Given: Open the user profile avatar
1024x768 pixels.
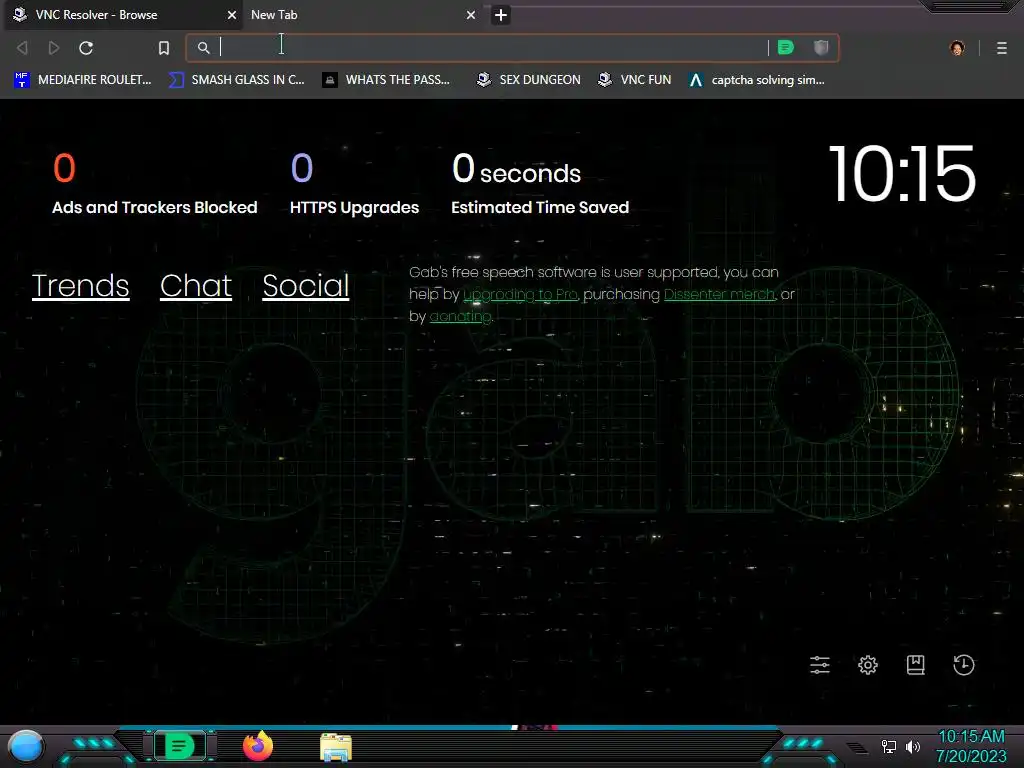Looking at the screenshot, I should pyautogui.click(x=957, y=48).
